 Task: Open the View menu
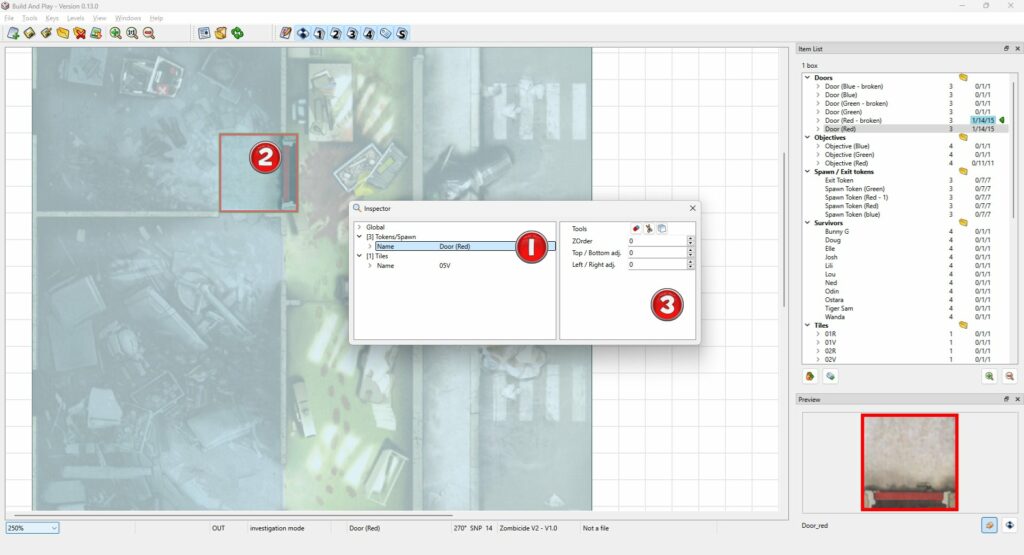click(x=99, y=18)
